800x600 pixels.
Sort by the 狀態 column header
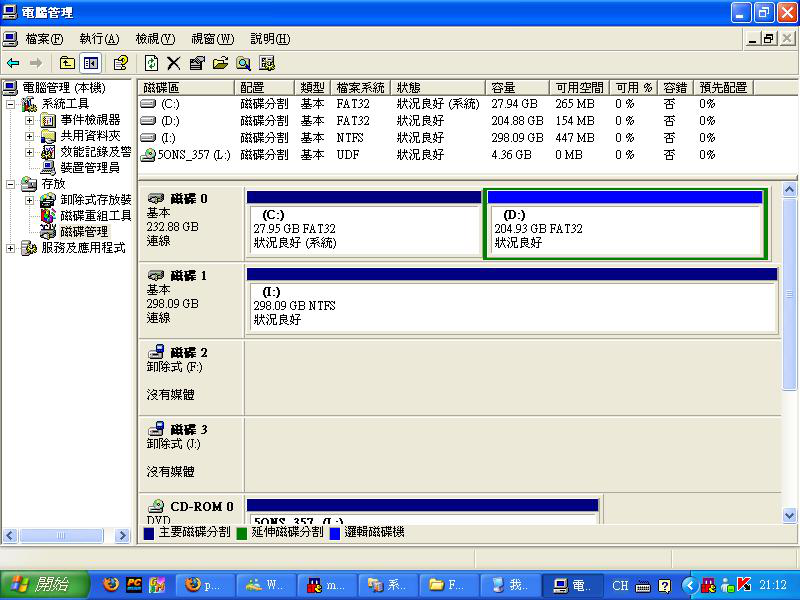pyautogui.click(x=438, y=88)
